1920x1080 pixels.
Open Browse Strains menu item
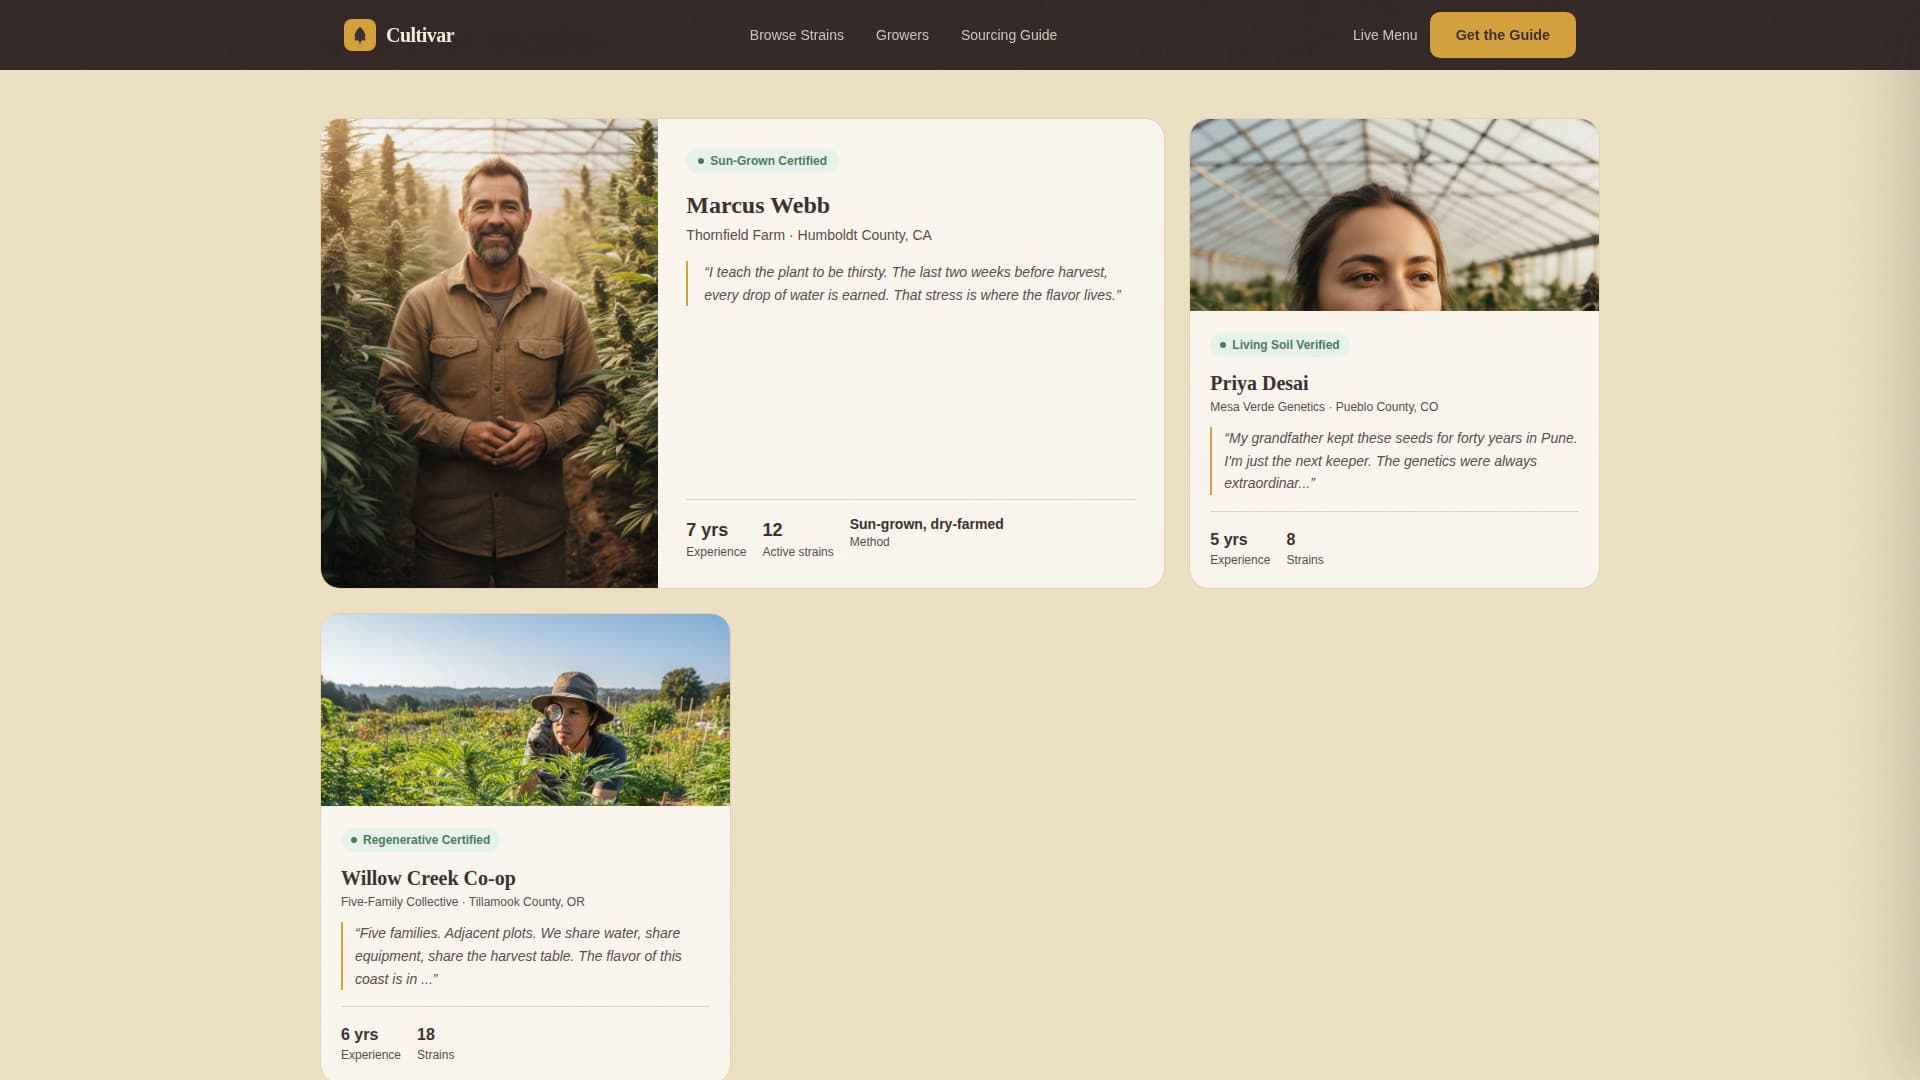pos(797,35)
